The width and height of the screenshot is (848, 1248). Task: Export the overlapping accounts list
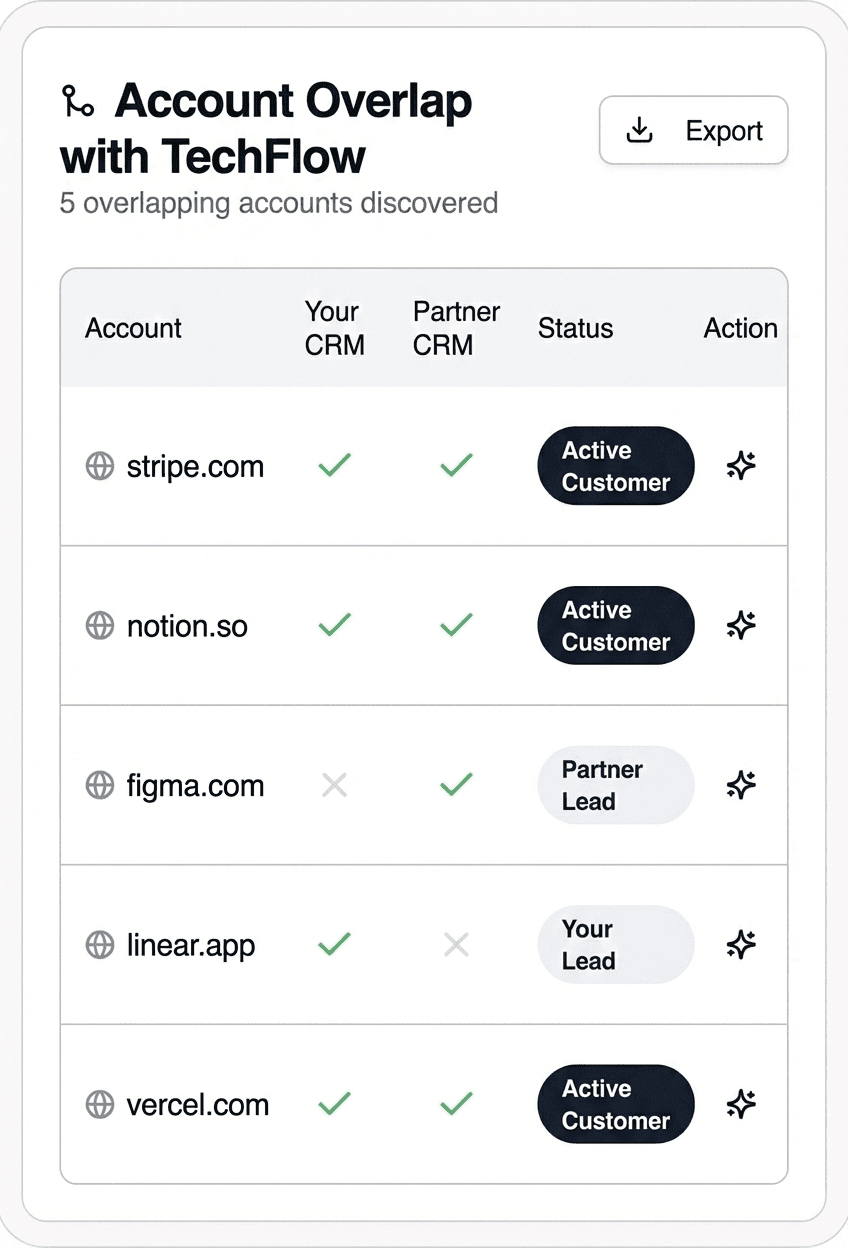tap(693, 130)
